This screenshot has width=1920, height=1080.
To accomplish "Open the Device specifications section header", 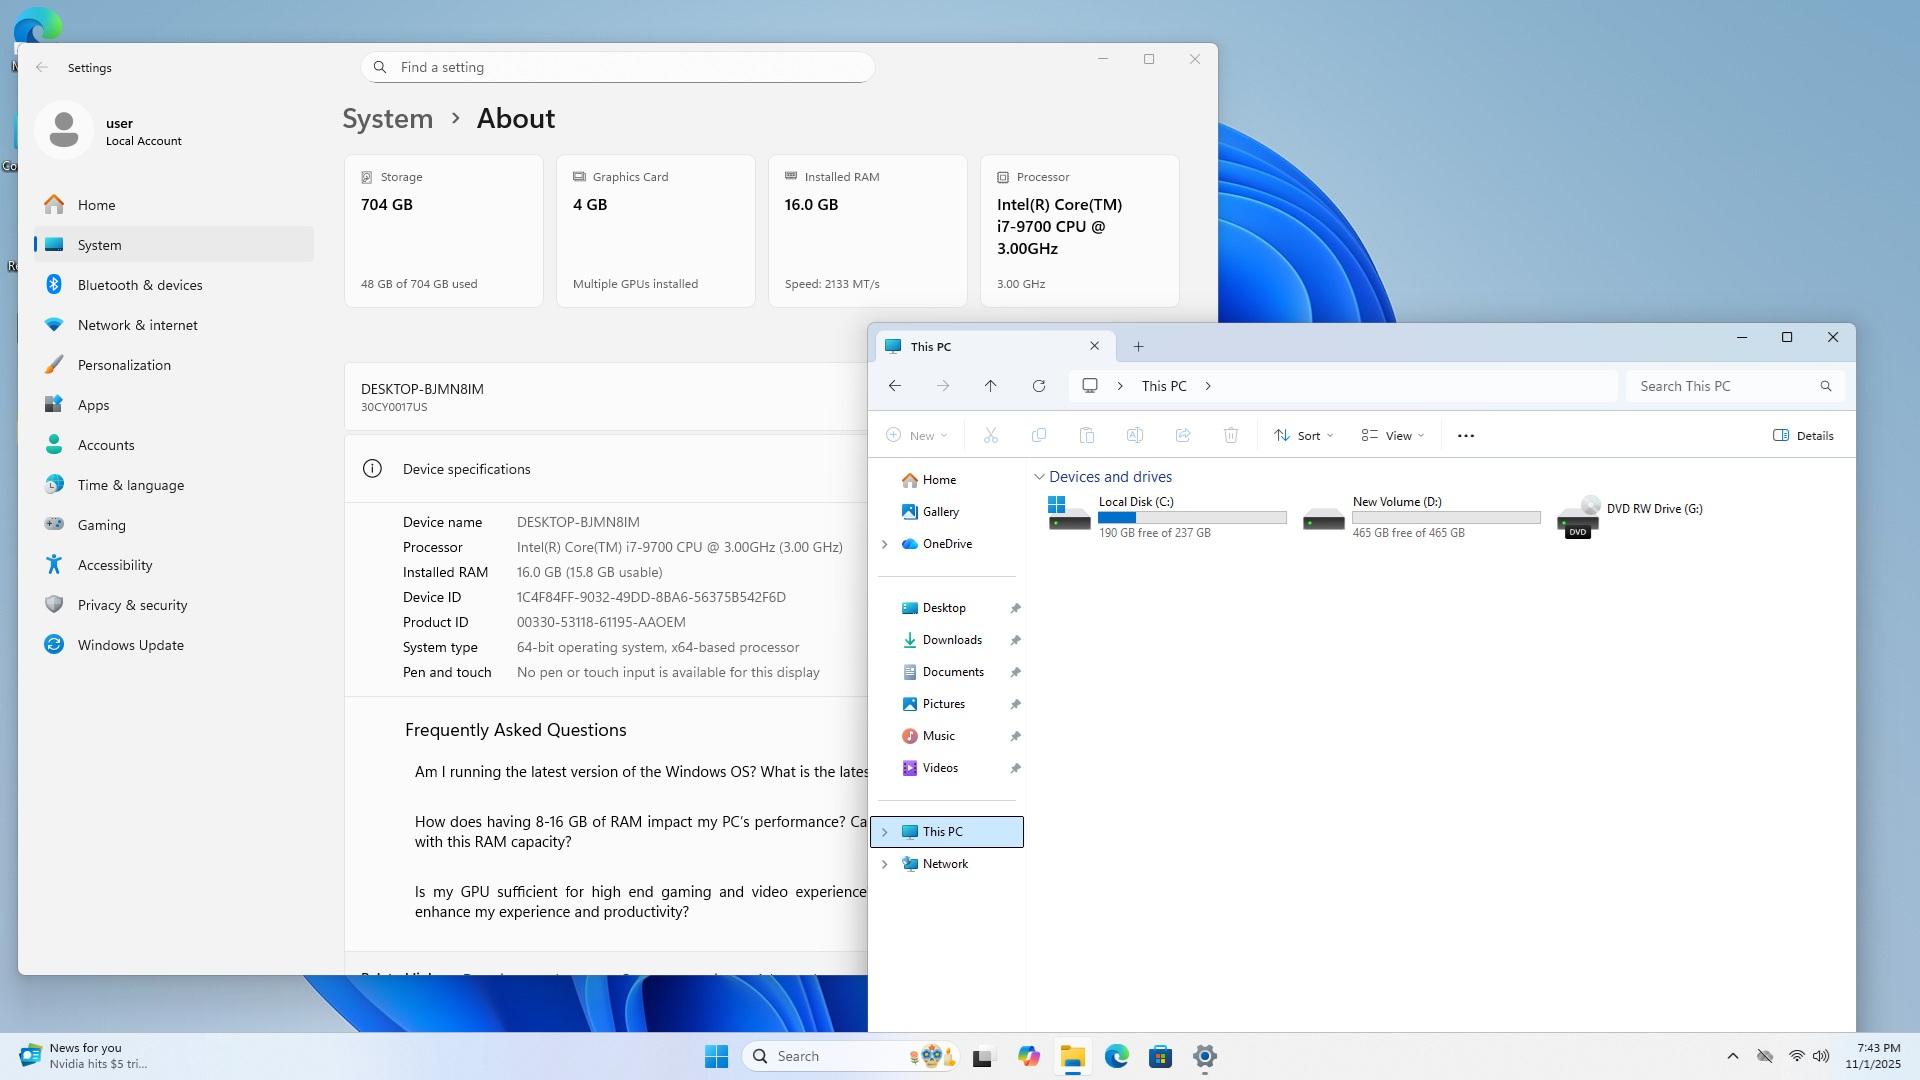I will [606, 469].
